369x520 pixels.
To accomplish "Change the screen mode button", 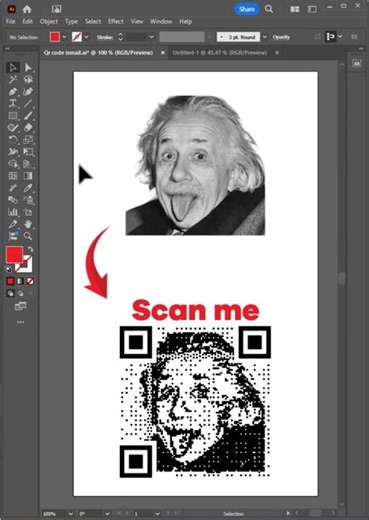I will point(20,306).
